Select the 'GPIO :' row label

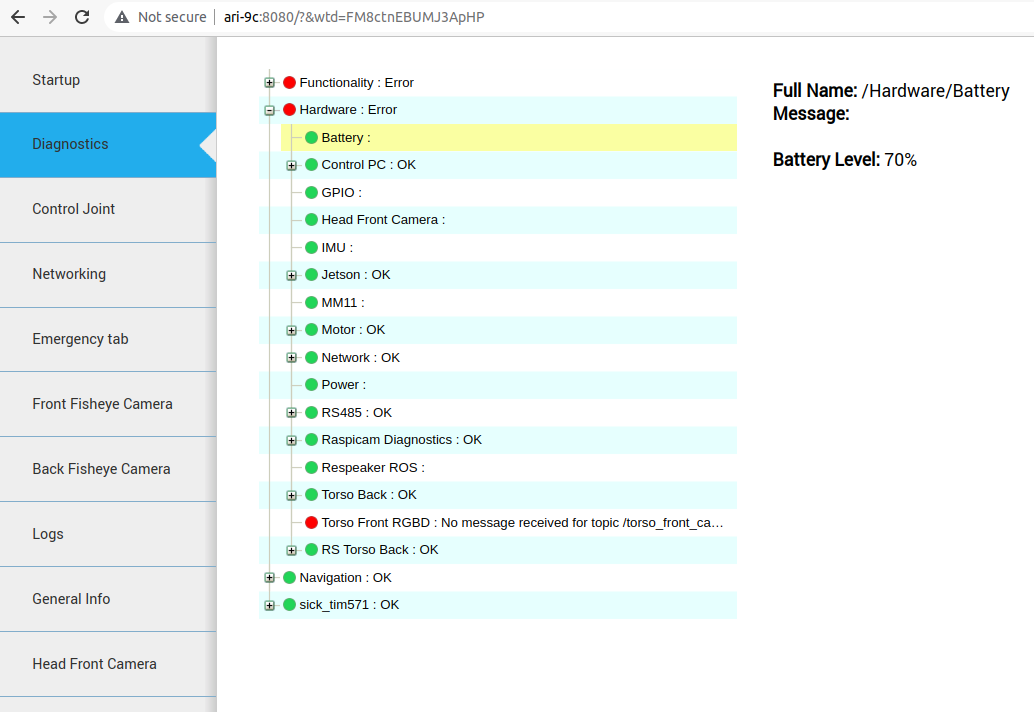click(x=342, y=193)
